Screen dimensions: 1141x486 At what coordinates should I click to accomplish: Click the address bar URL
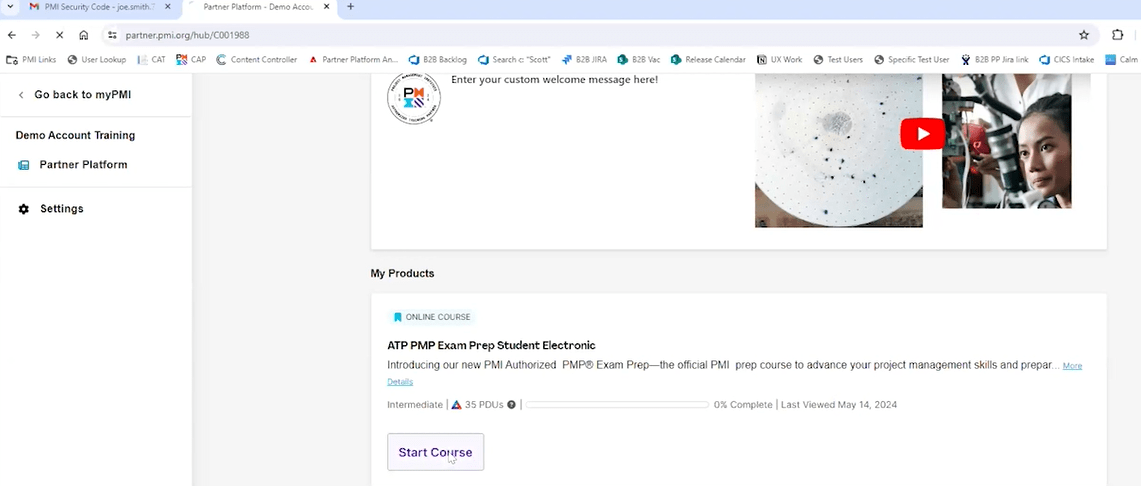pos(188,35)
